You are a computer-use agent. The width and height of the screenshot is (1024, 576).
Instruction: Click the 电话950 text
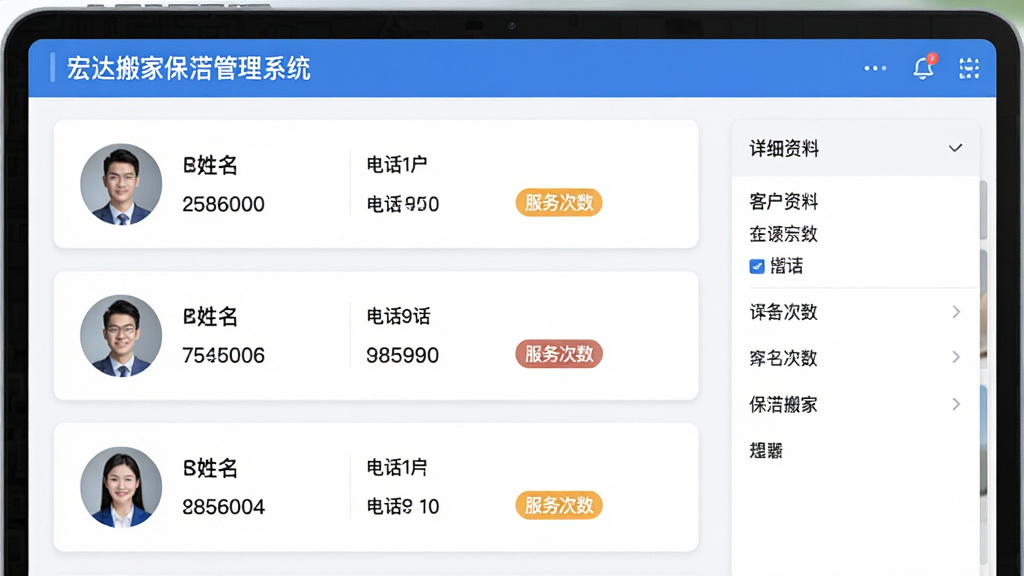click(x=402, y=204)
